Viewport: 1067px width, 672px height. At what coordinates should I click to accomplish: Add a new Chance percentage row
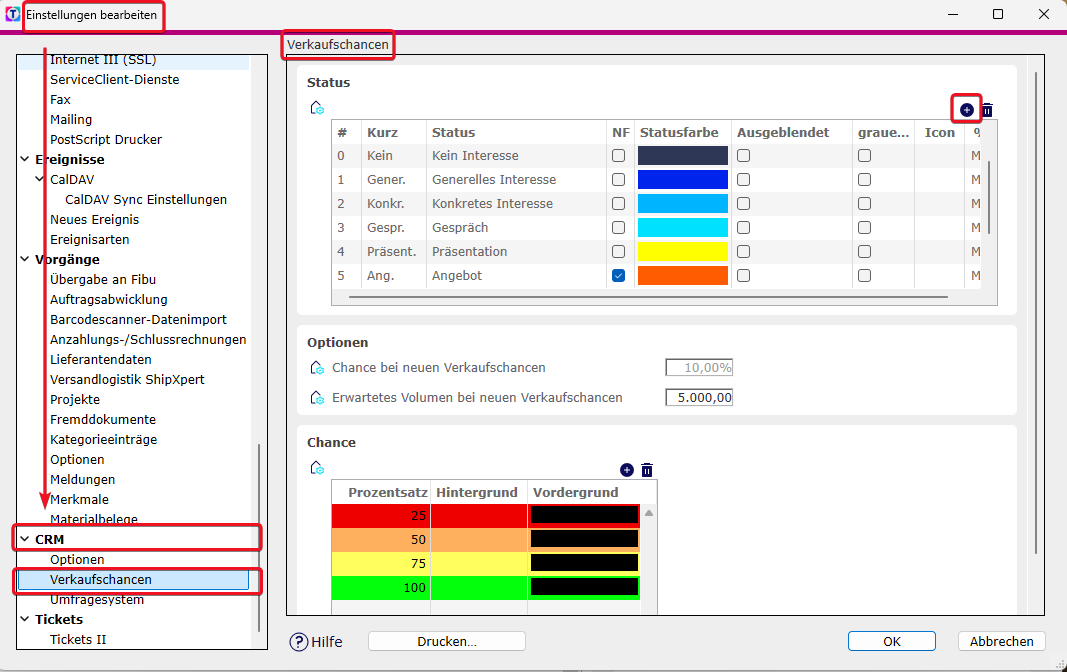click(627, 470)
